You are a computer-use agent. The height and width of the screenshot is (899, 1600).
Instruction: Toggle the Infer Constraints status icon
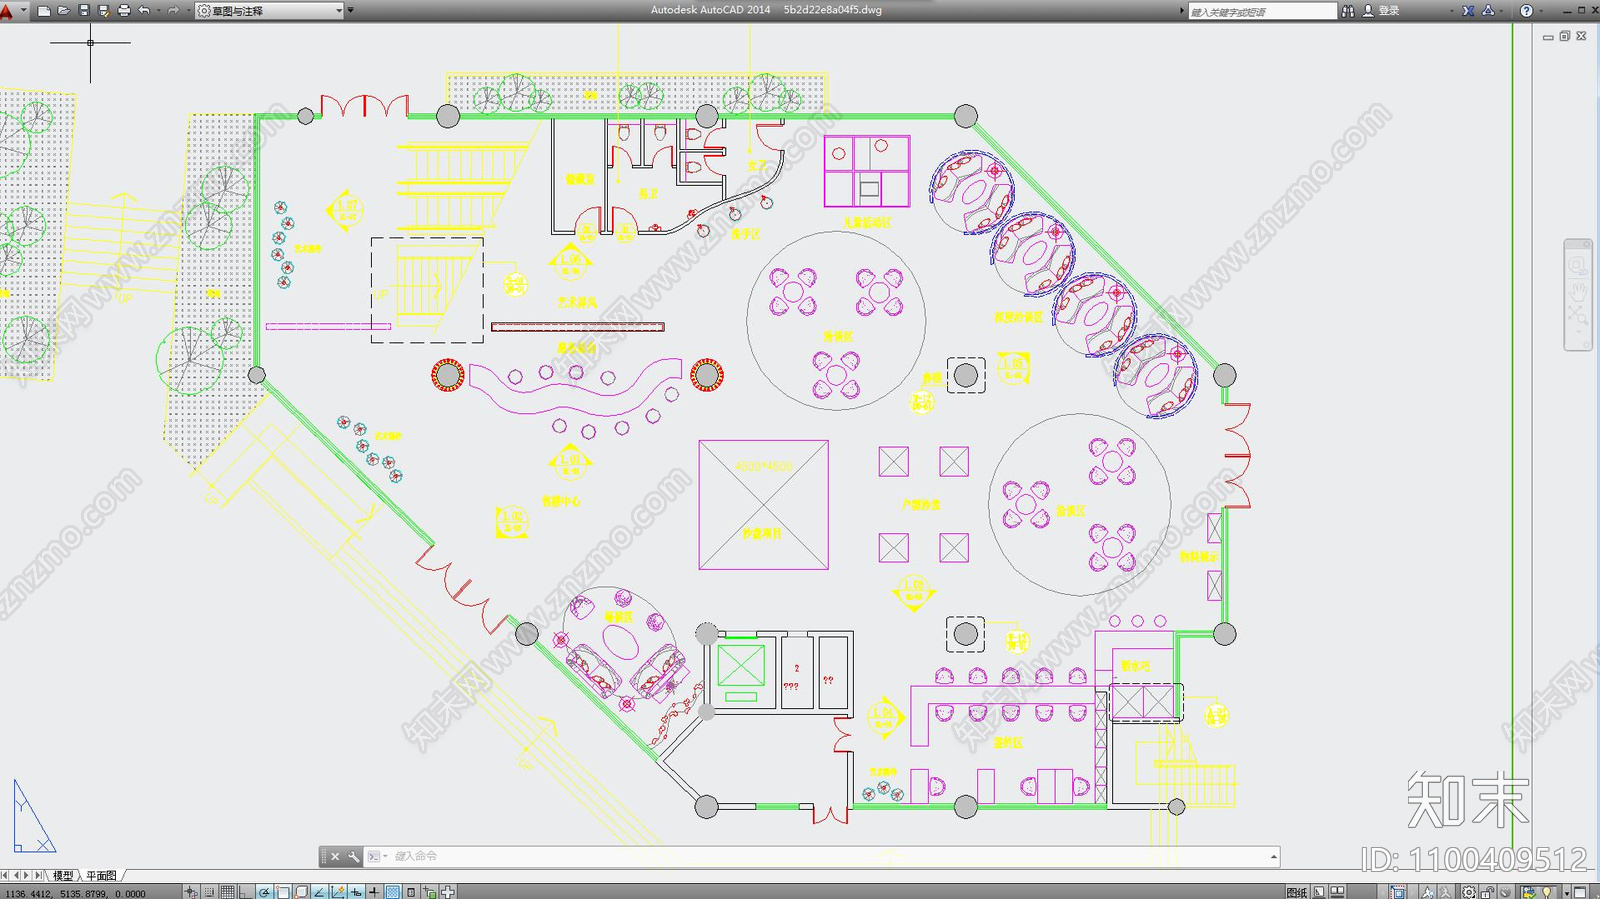pyautogui.click(x=191, y=892)
